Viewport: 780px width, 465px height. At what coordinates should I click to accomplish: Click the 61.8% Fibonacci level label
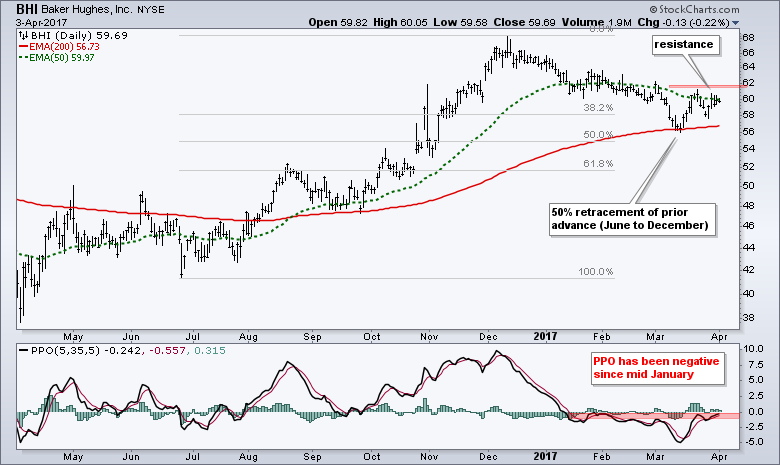[598, 164]
